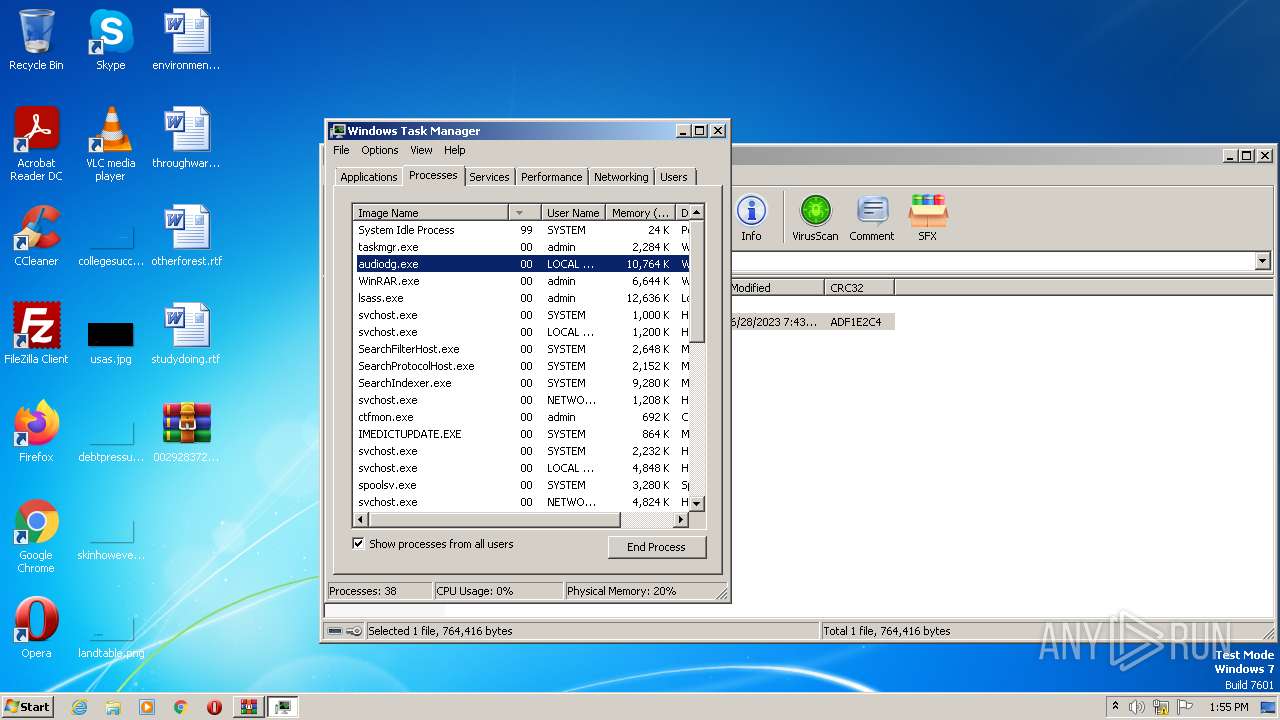The image size is (1280, 720).
Task: Switch to the Services tab
Action: 490,177
